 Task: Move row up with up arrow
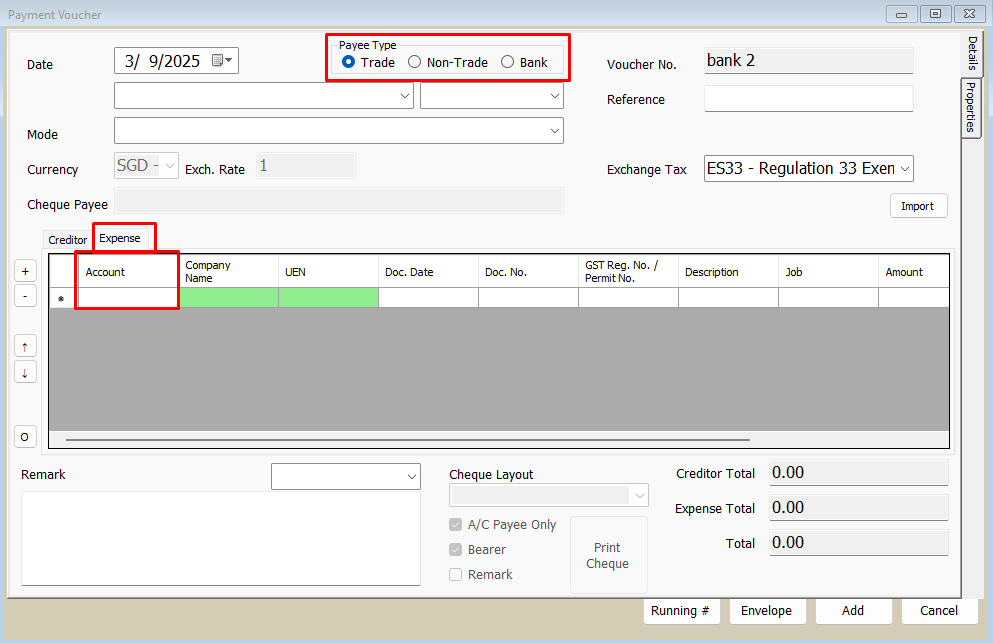pos(25,346)
